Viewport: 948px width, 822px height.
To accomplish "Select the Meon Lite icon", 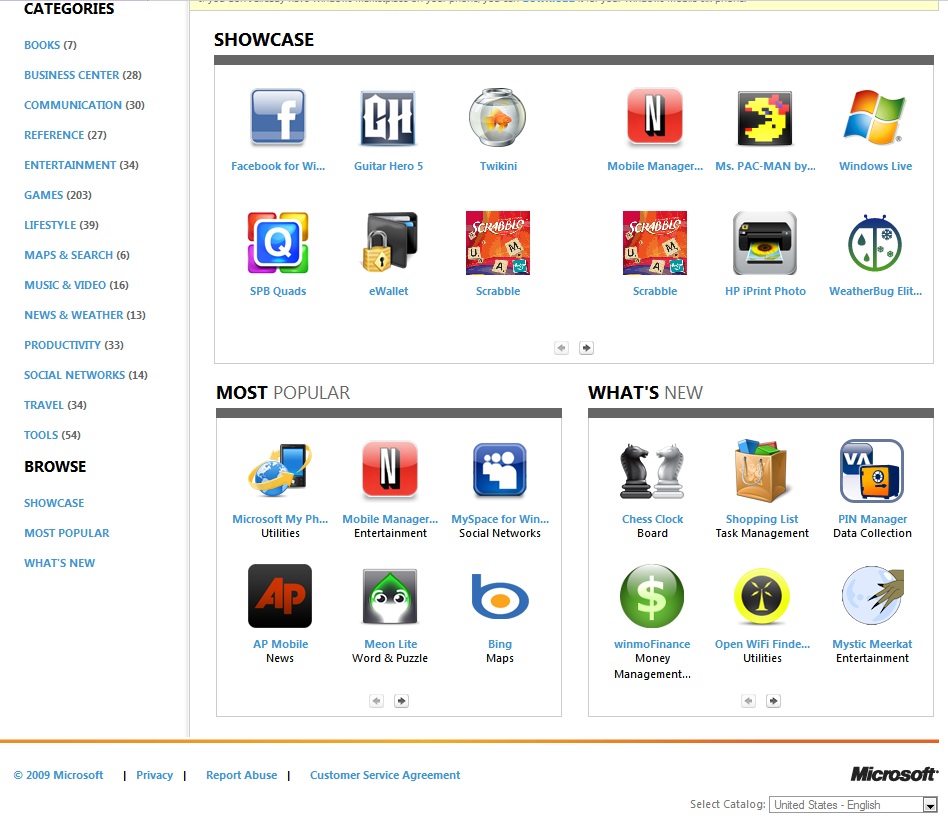I will coord(390,596).
